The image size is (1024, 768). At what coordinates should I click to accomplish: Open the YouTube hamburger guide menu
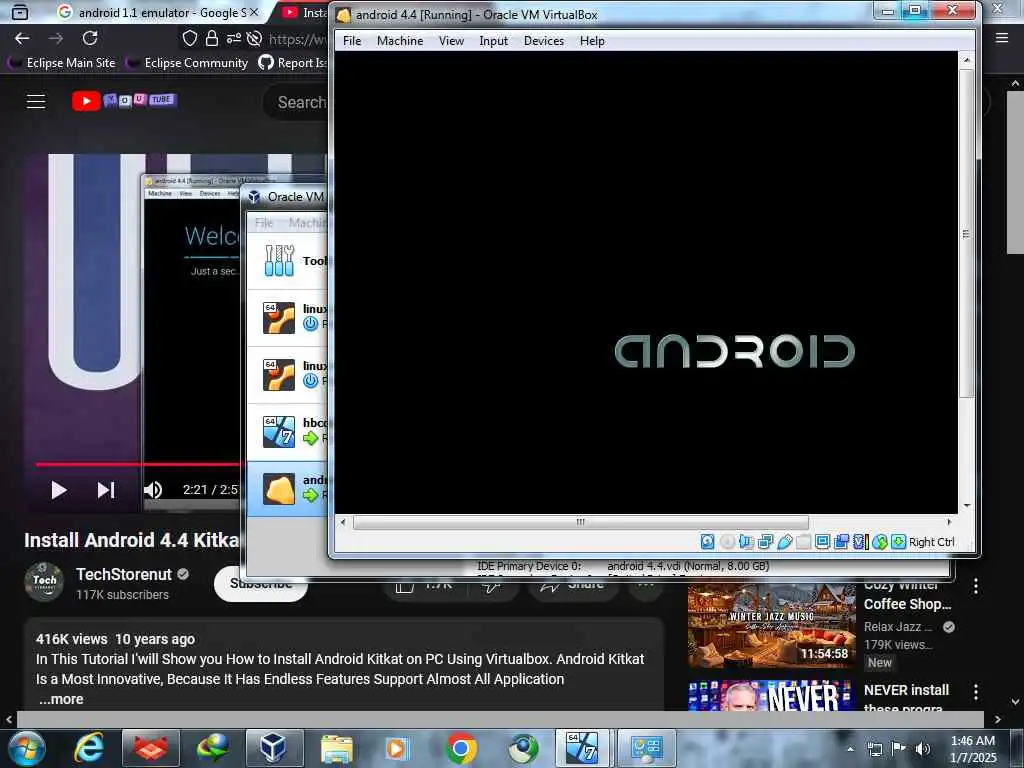(36, 101)
